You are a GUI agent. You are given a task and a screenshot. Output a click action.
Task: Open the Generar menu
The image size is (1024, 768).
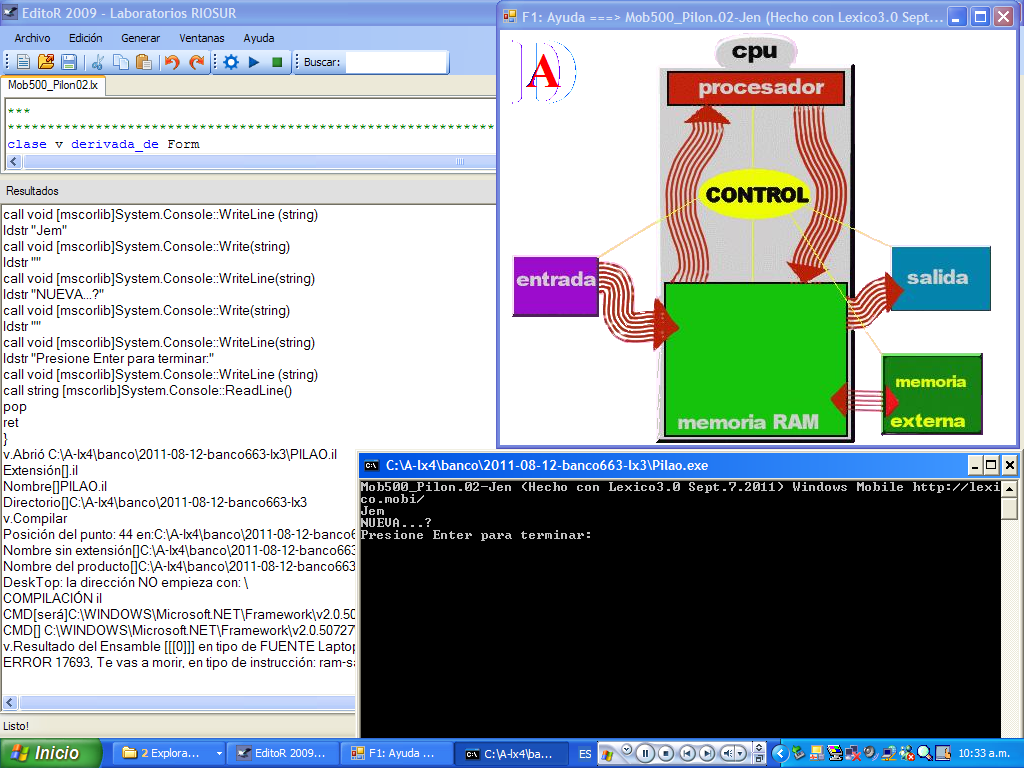[140, 38]
